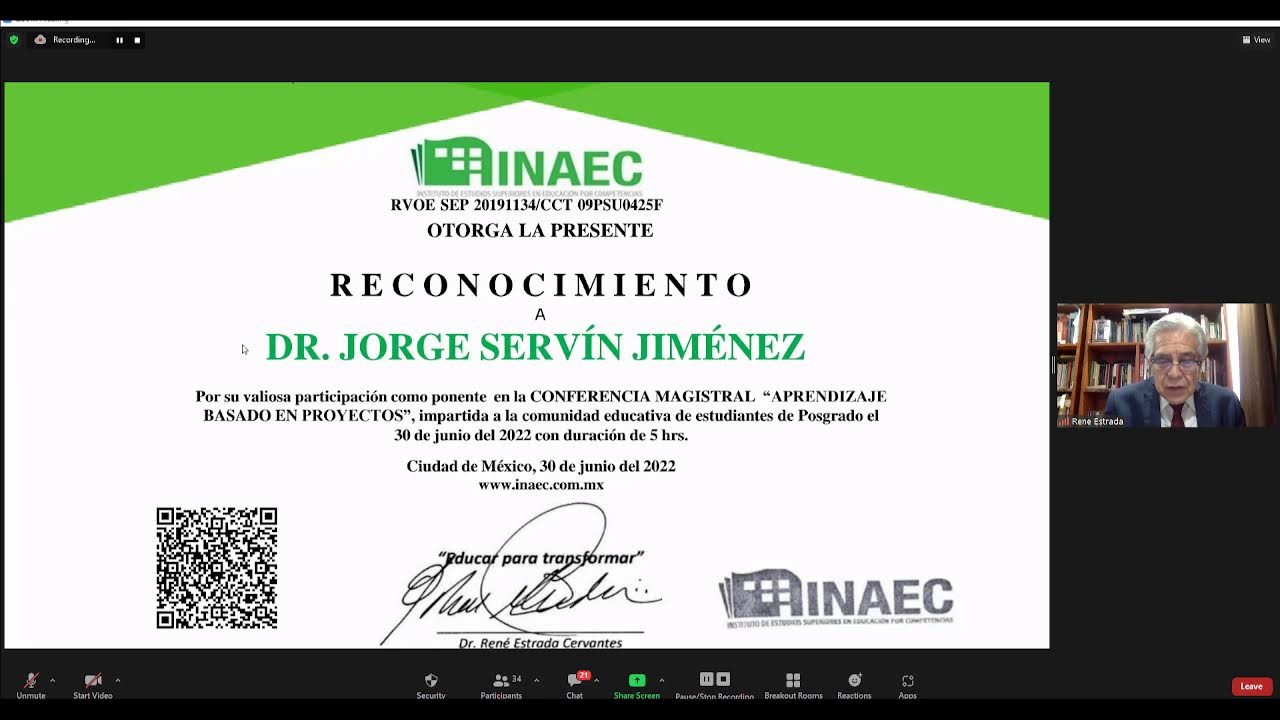Click the red Leave button
The width and height of the screenshot is (1280, 720).
click(1251, 686)
